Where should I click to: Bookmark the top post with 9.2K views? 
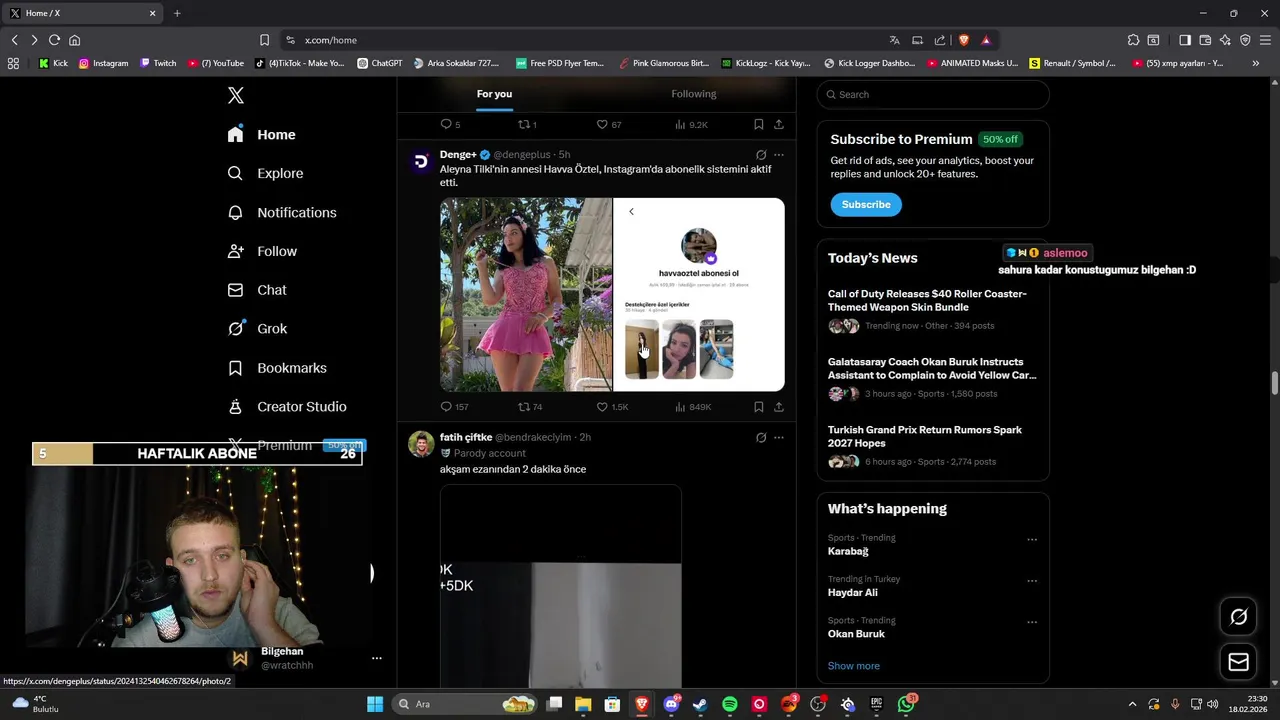(758, 125)
